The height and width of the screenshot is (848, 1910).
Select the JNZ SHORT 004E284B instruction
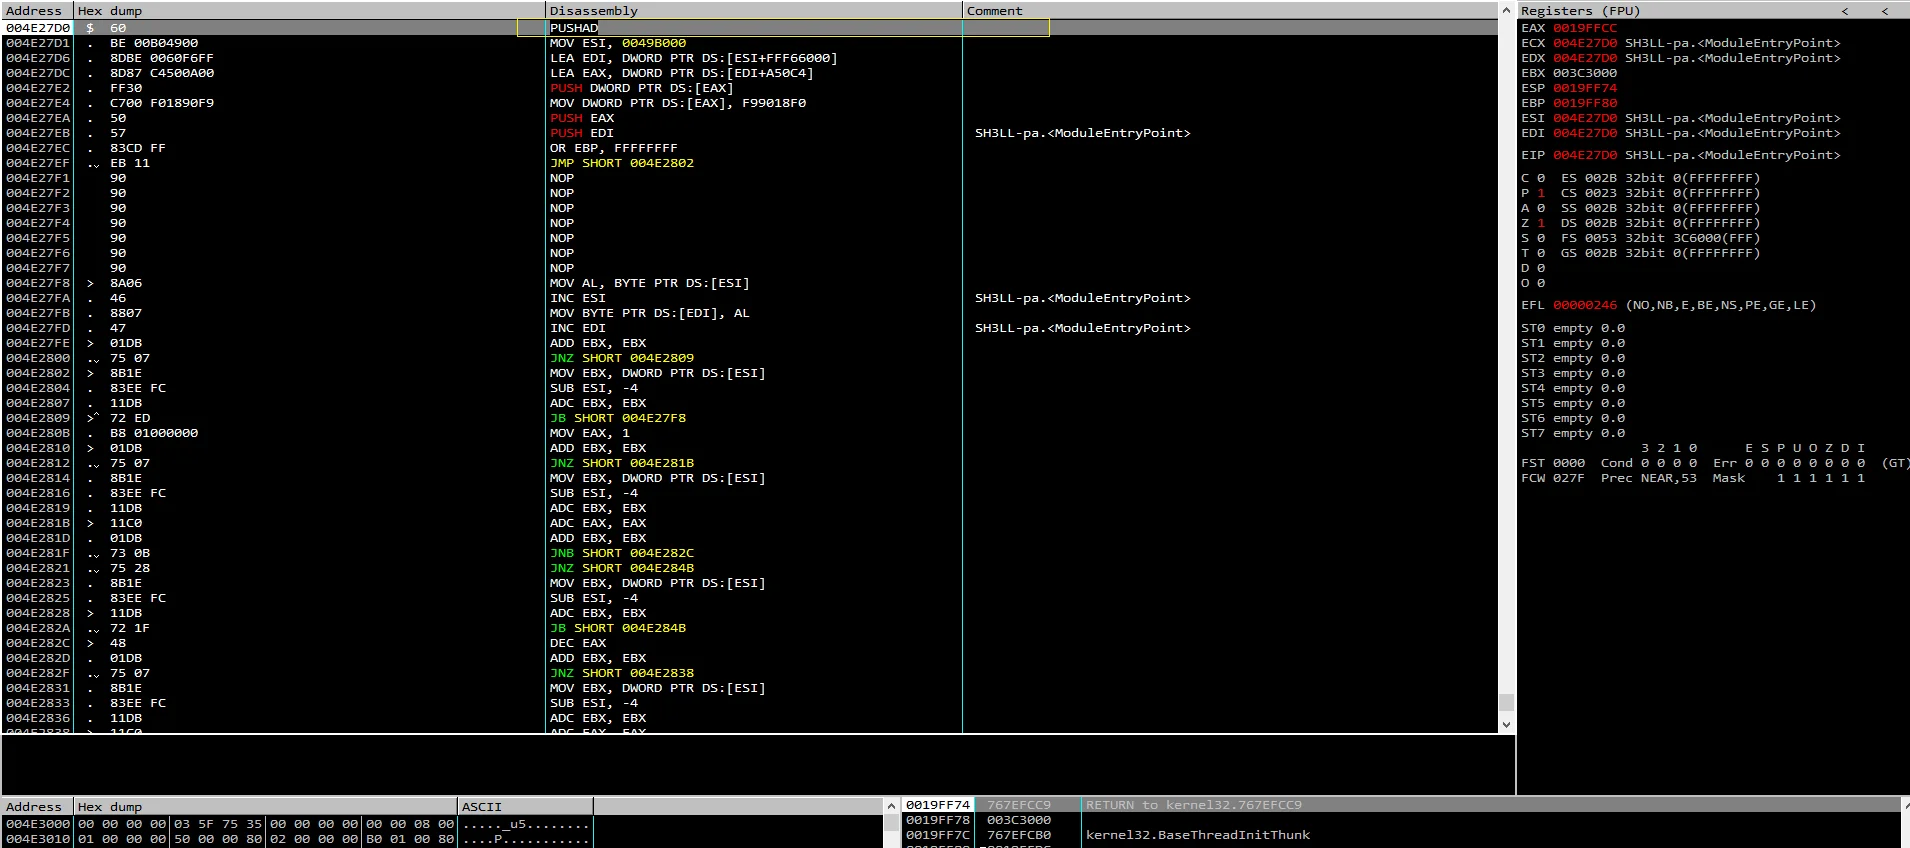[x=622, y=568]
